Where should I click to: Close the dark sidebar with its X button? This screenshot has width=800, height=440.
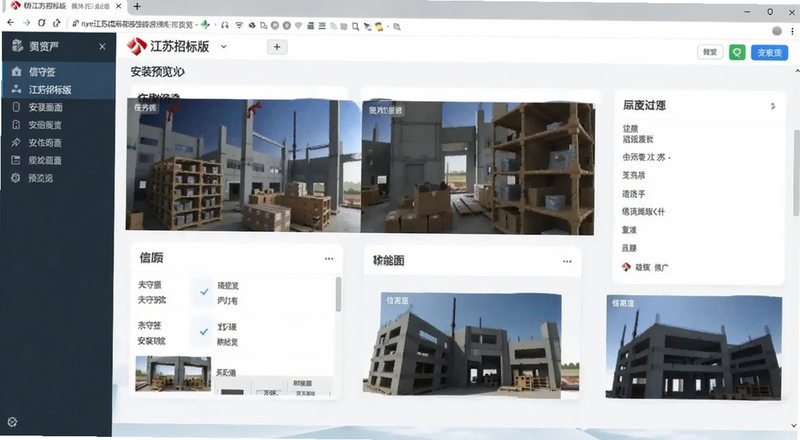pyautogui.click(x=102, y=46)
